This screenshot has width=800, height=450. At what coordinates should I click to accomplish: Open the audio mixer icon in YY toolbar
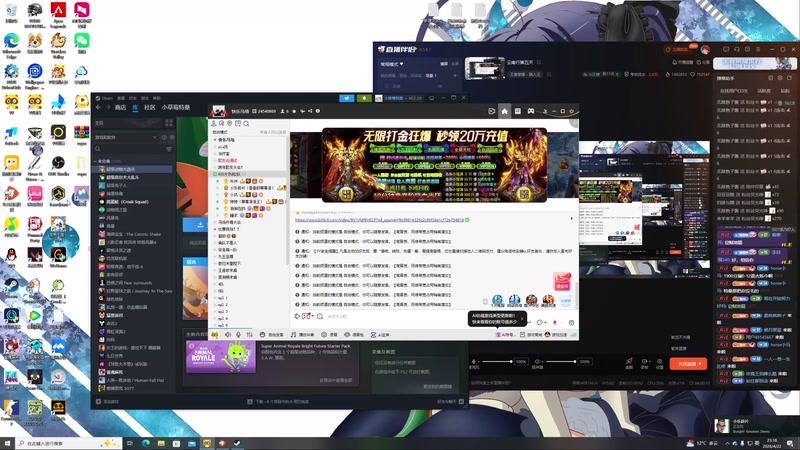[x=249, y=335]
